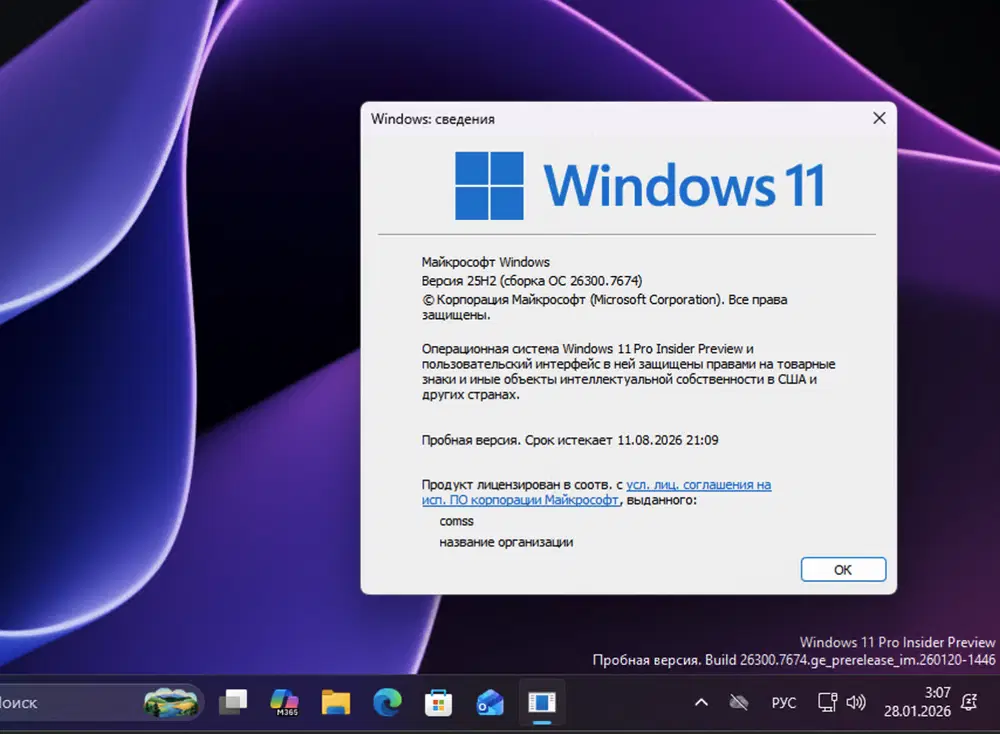Screen dimensions: 1000x734
Task: Switch keyboard layout from РУС
Action: pos(784,702)
